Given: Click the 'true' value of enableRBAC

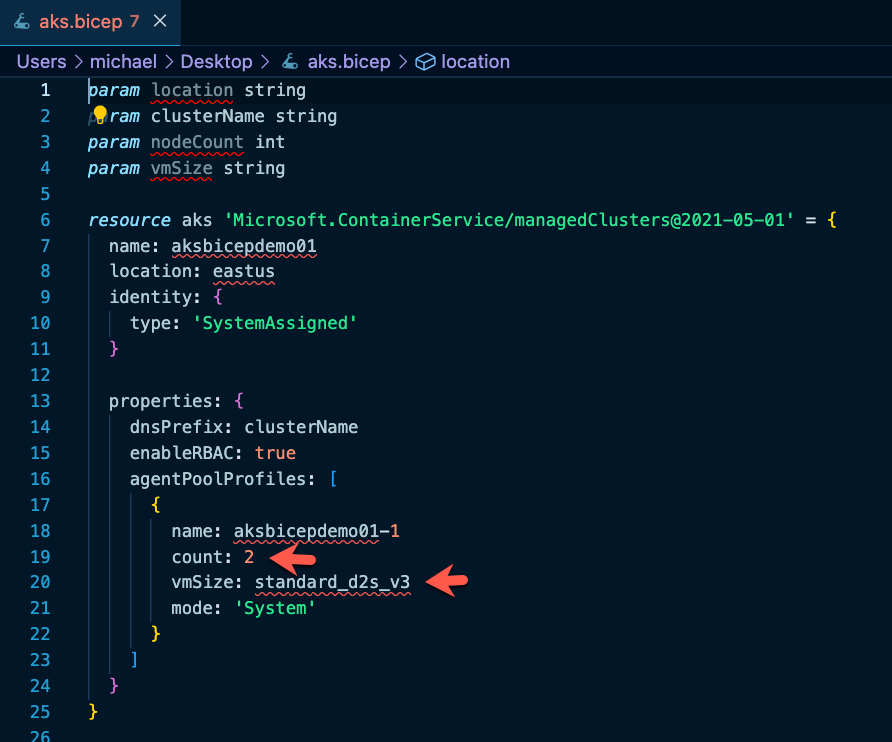Looking at the screenshot, I should click(x=275, y=454).
